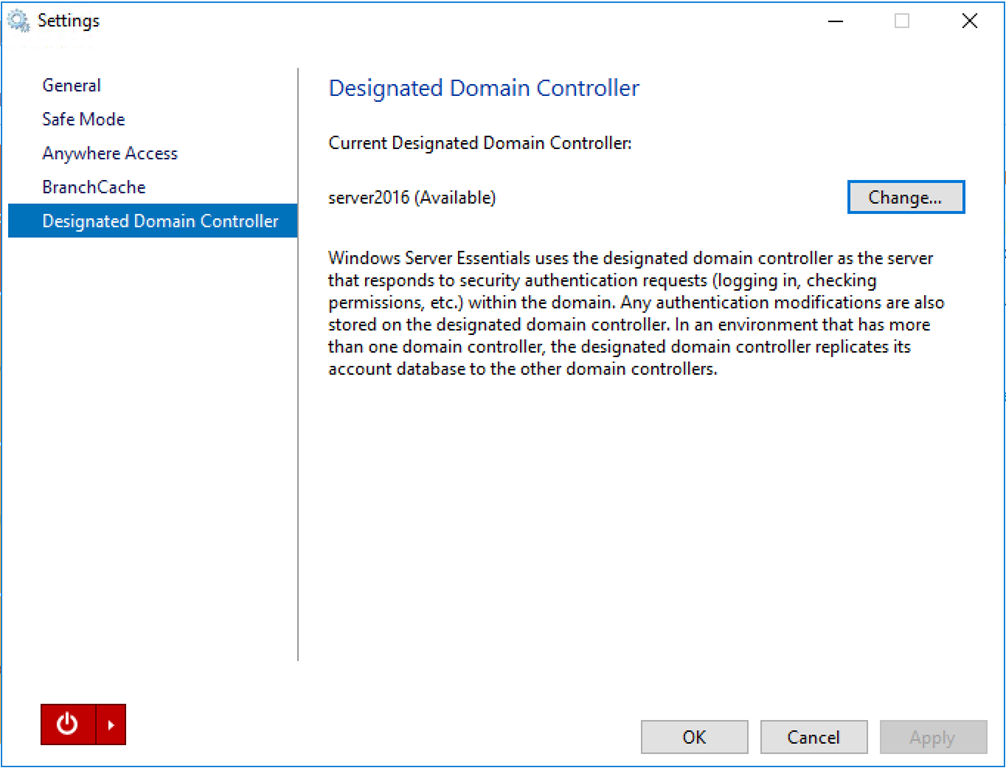Click the Windows Server Essentials description paragraph
Viewport: 1006px width, 768px height.
[x=636, y=313]
